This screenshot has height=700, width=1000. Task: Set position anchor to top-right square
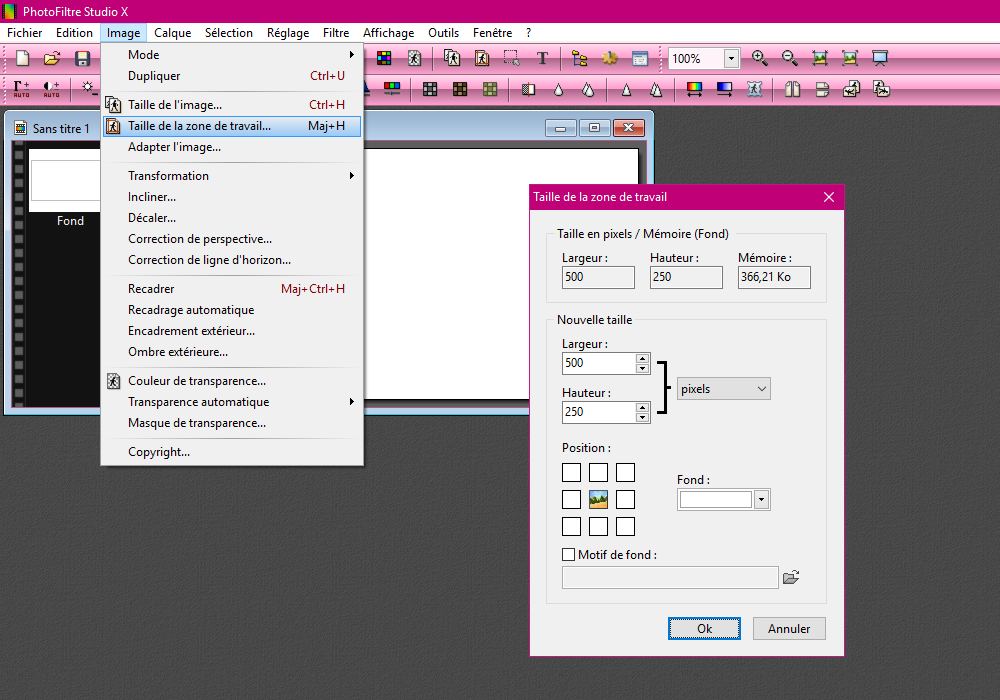[625, 472]
